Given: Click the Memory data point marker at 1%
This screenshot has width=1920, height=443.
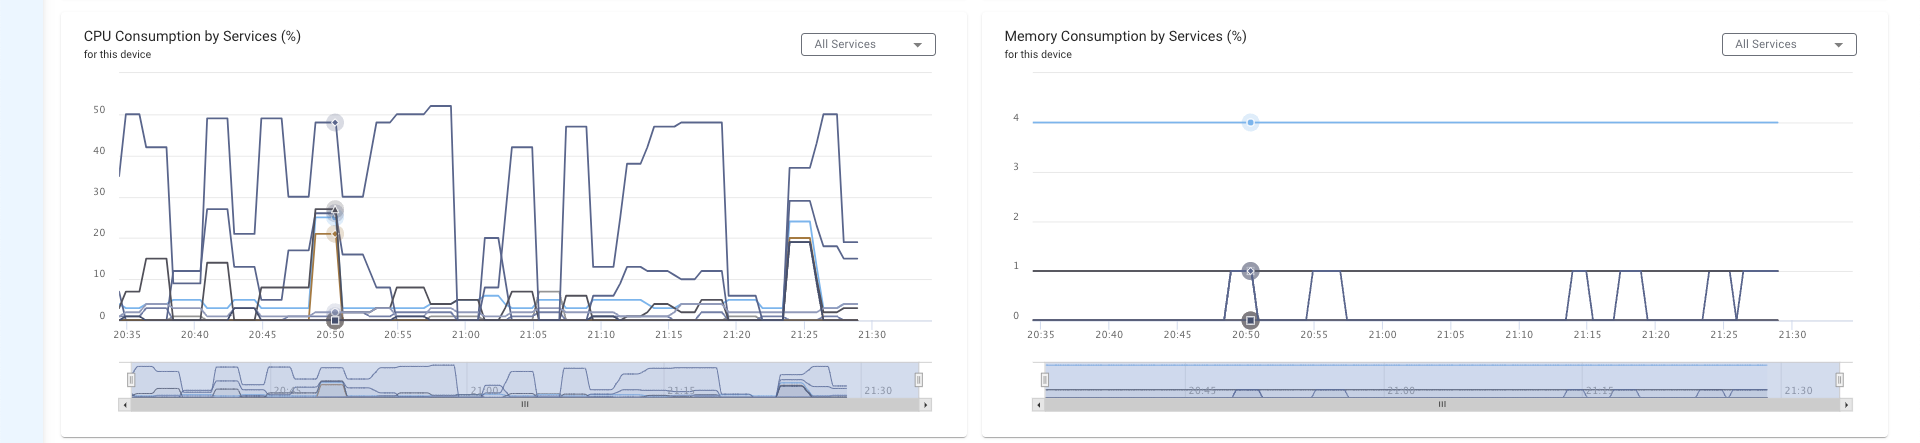Looking at the screenshot, I should (1250, 271).
